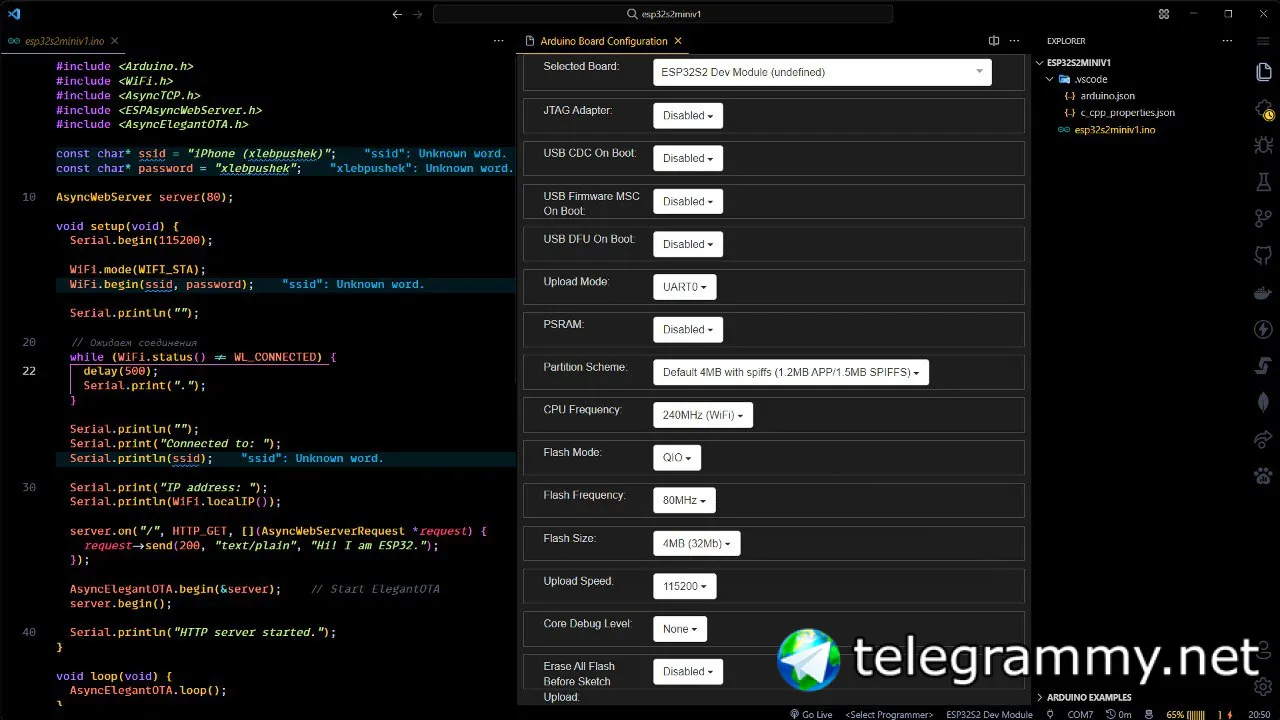Click the server.begin() code line

(121, 604)
